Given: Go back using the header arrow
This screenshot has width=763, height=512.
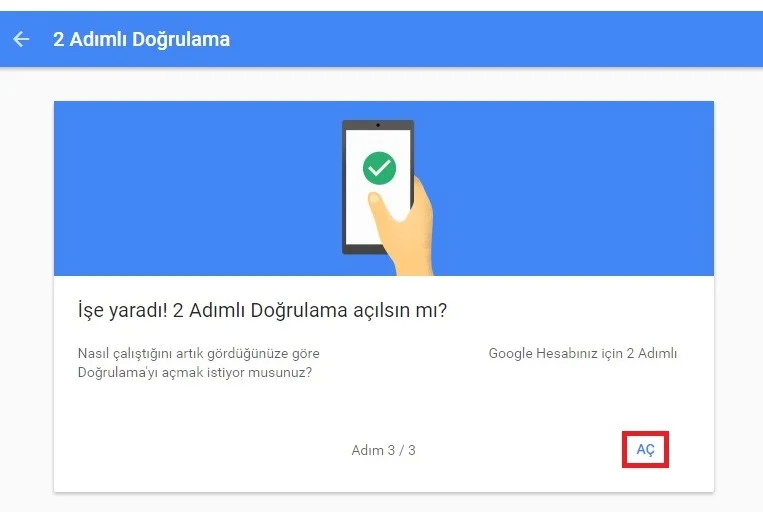Looking at the screenshot, I should coord(21,39).
